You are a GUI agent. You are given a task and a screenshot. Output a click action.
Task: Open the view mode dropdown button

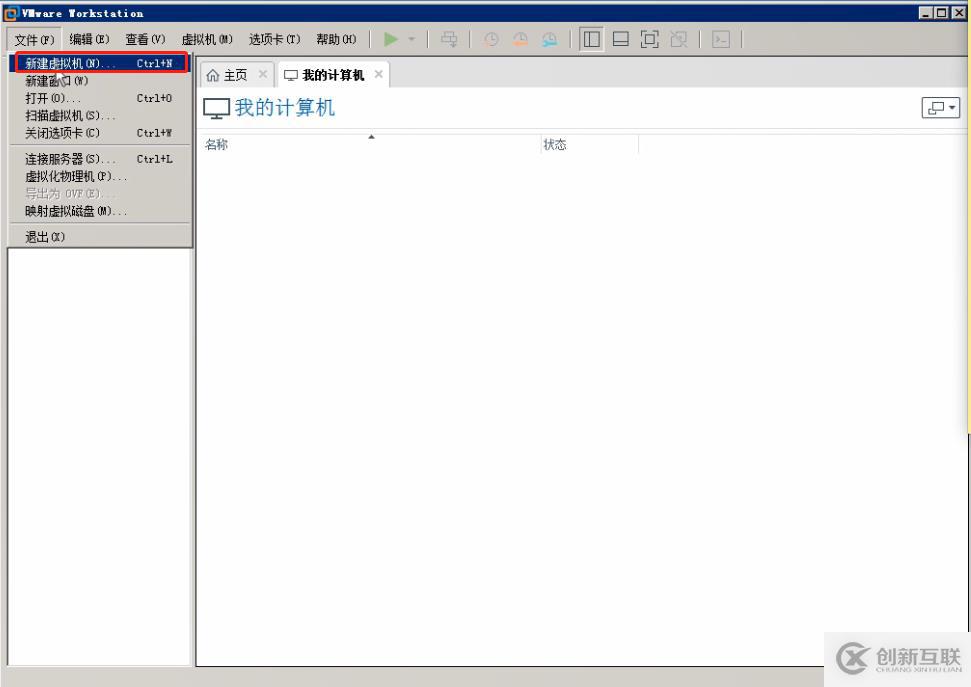click(x=941, y=108)
